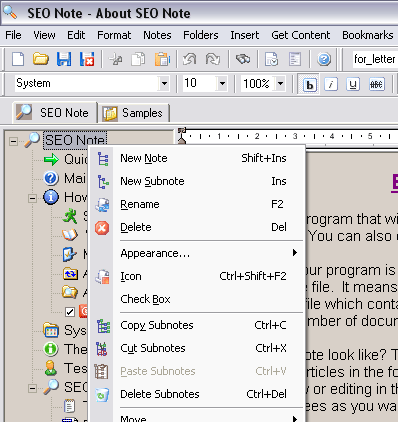Viewport: 398px width, 422px height.
Task: Open the File menu
Action: click(x=13, y=35)
